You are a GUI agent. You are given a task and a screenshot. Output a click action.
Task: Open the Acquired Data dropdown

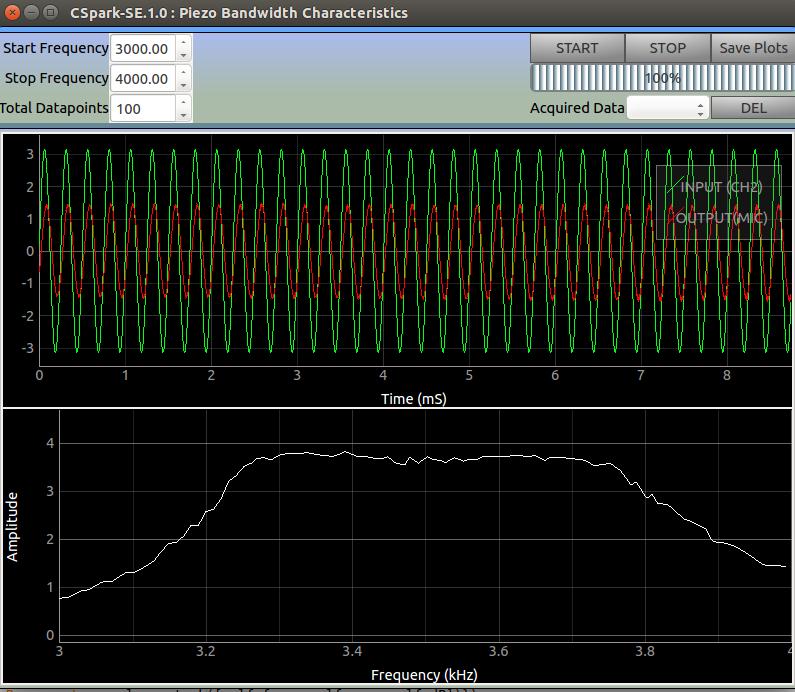pyautogui.click(x=667, y=108)
